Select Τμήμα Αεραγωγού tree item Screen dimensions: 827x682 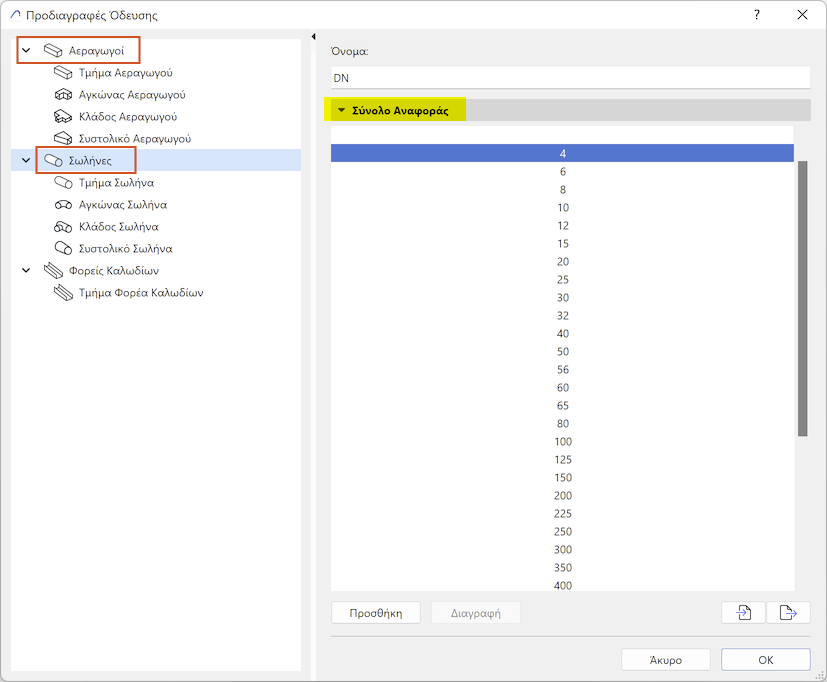126,73
